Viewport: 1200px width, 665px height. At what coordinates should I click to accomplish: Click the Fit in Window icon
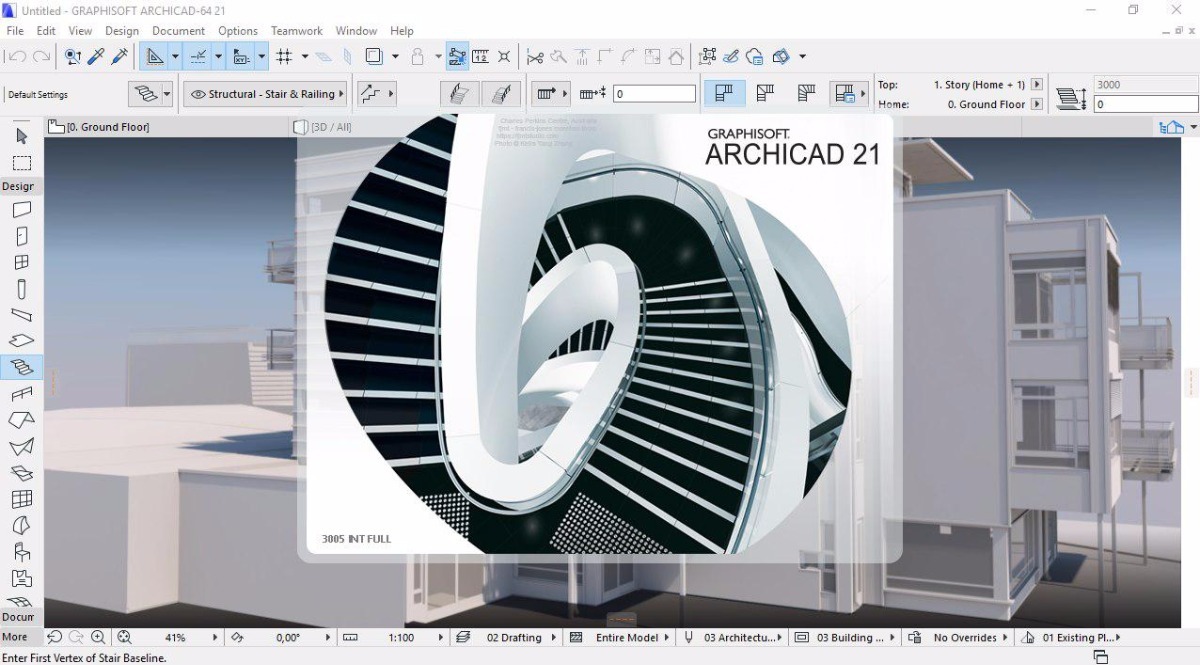[124, 637]
